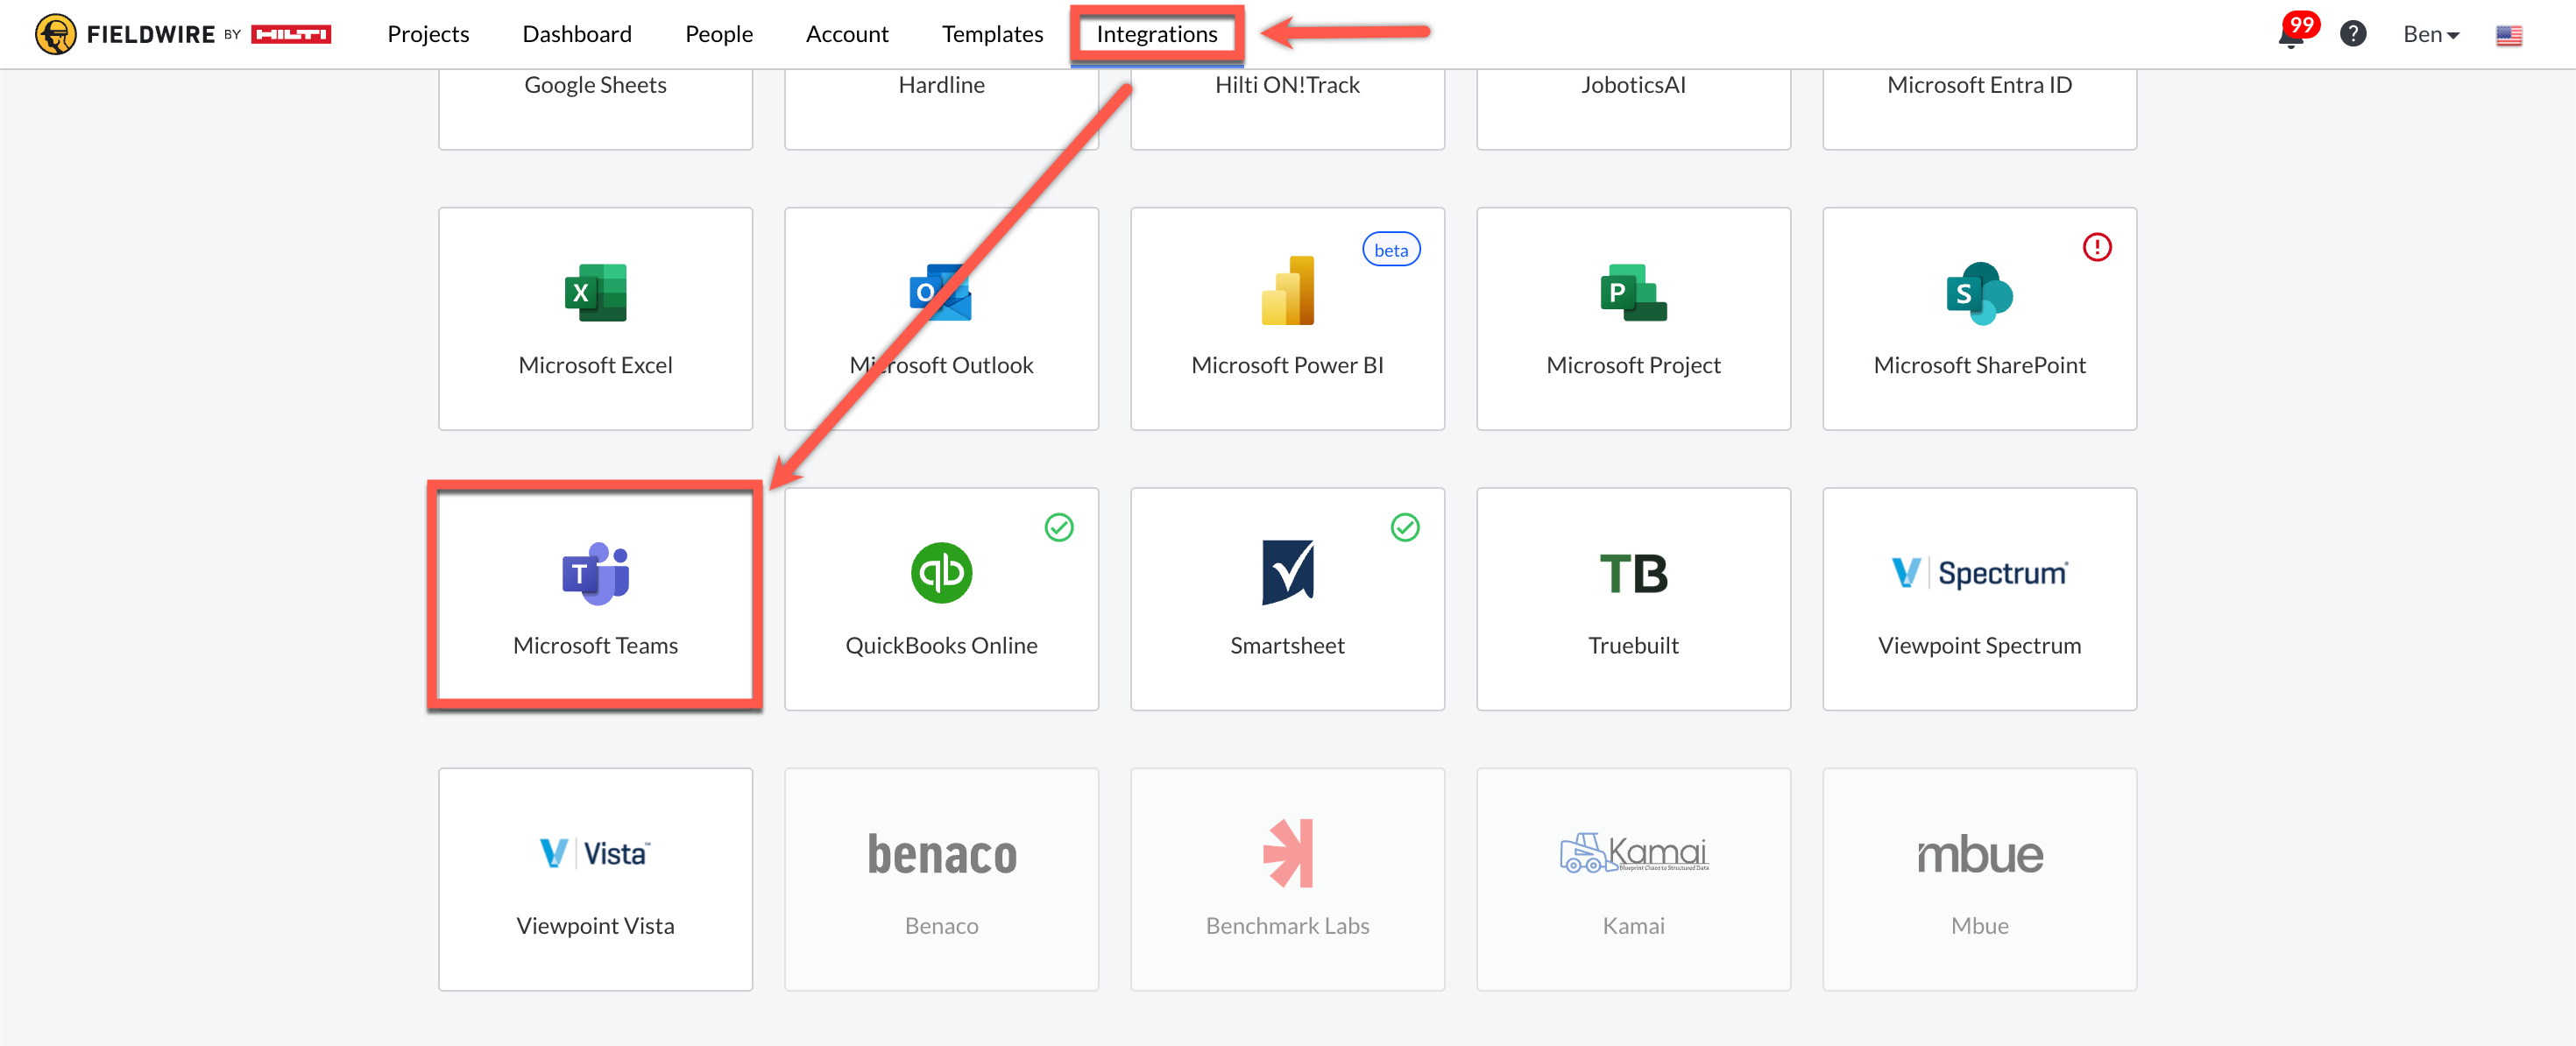Open the US flag language selector

2508,35
